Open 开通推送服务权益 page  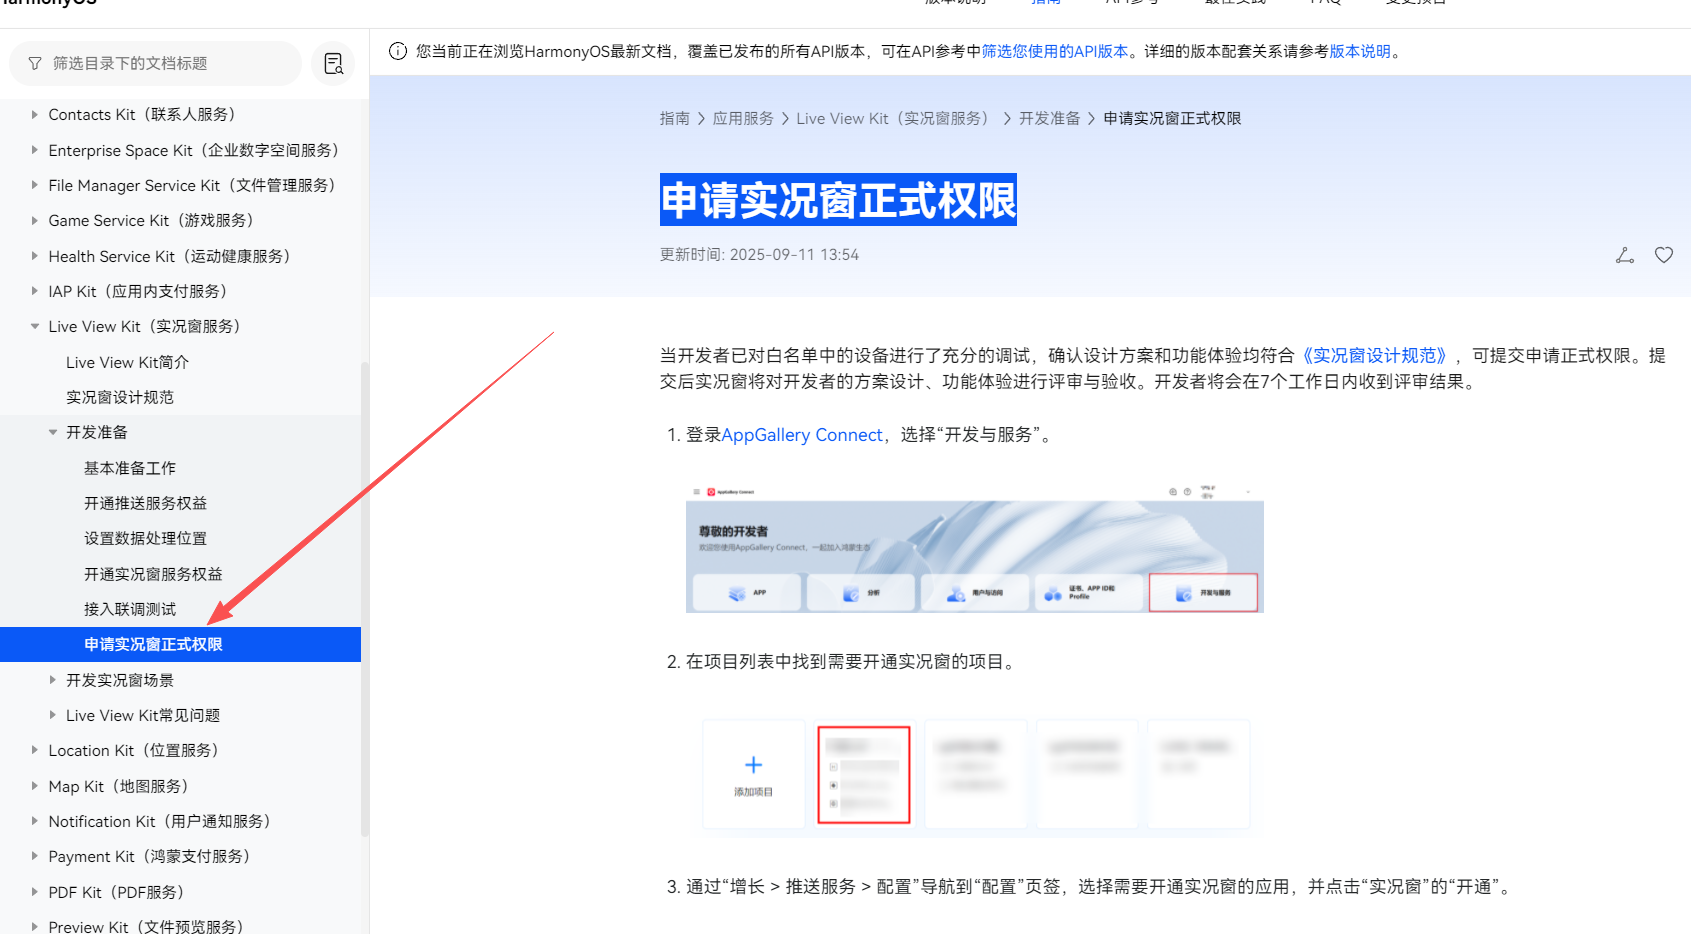pyautogui.click(x=146, y=503)
